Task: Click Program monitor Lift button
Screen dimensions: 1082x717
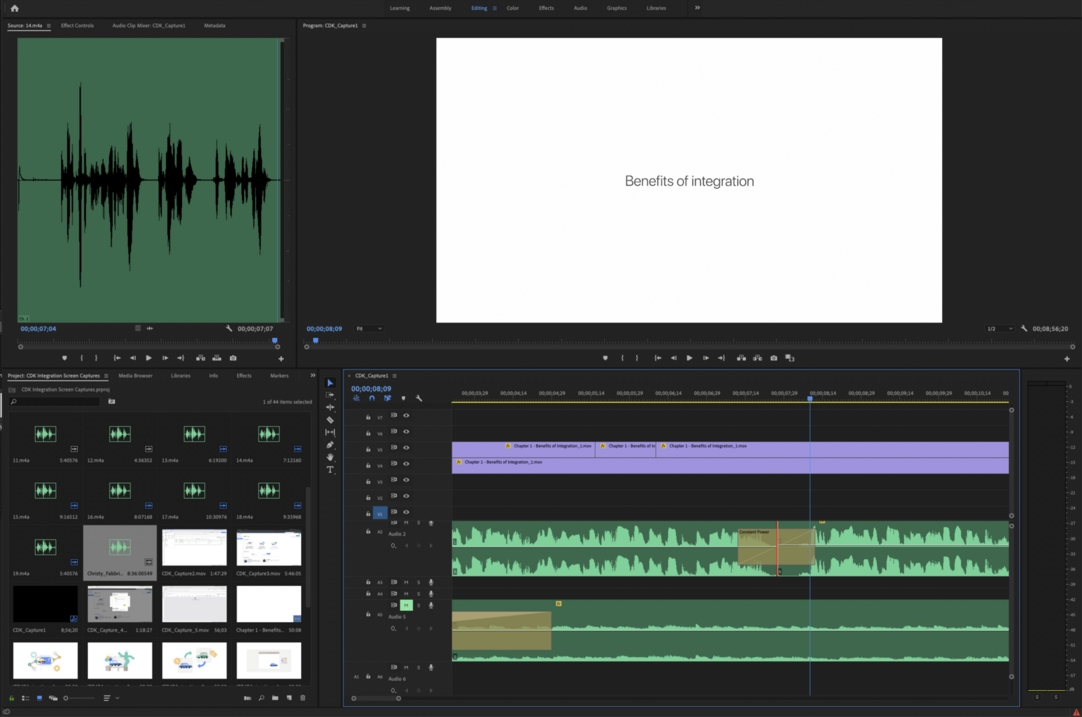Action: coord(741,358)
